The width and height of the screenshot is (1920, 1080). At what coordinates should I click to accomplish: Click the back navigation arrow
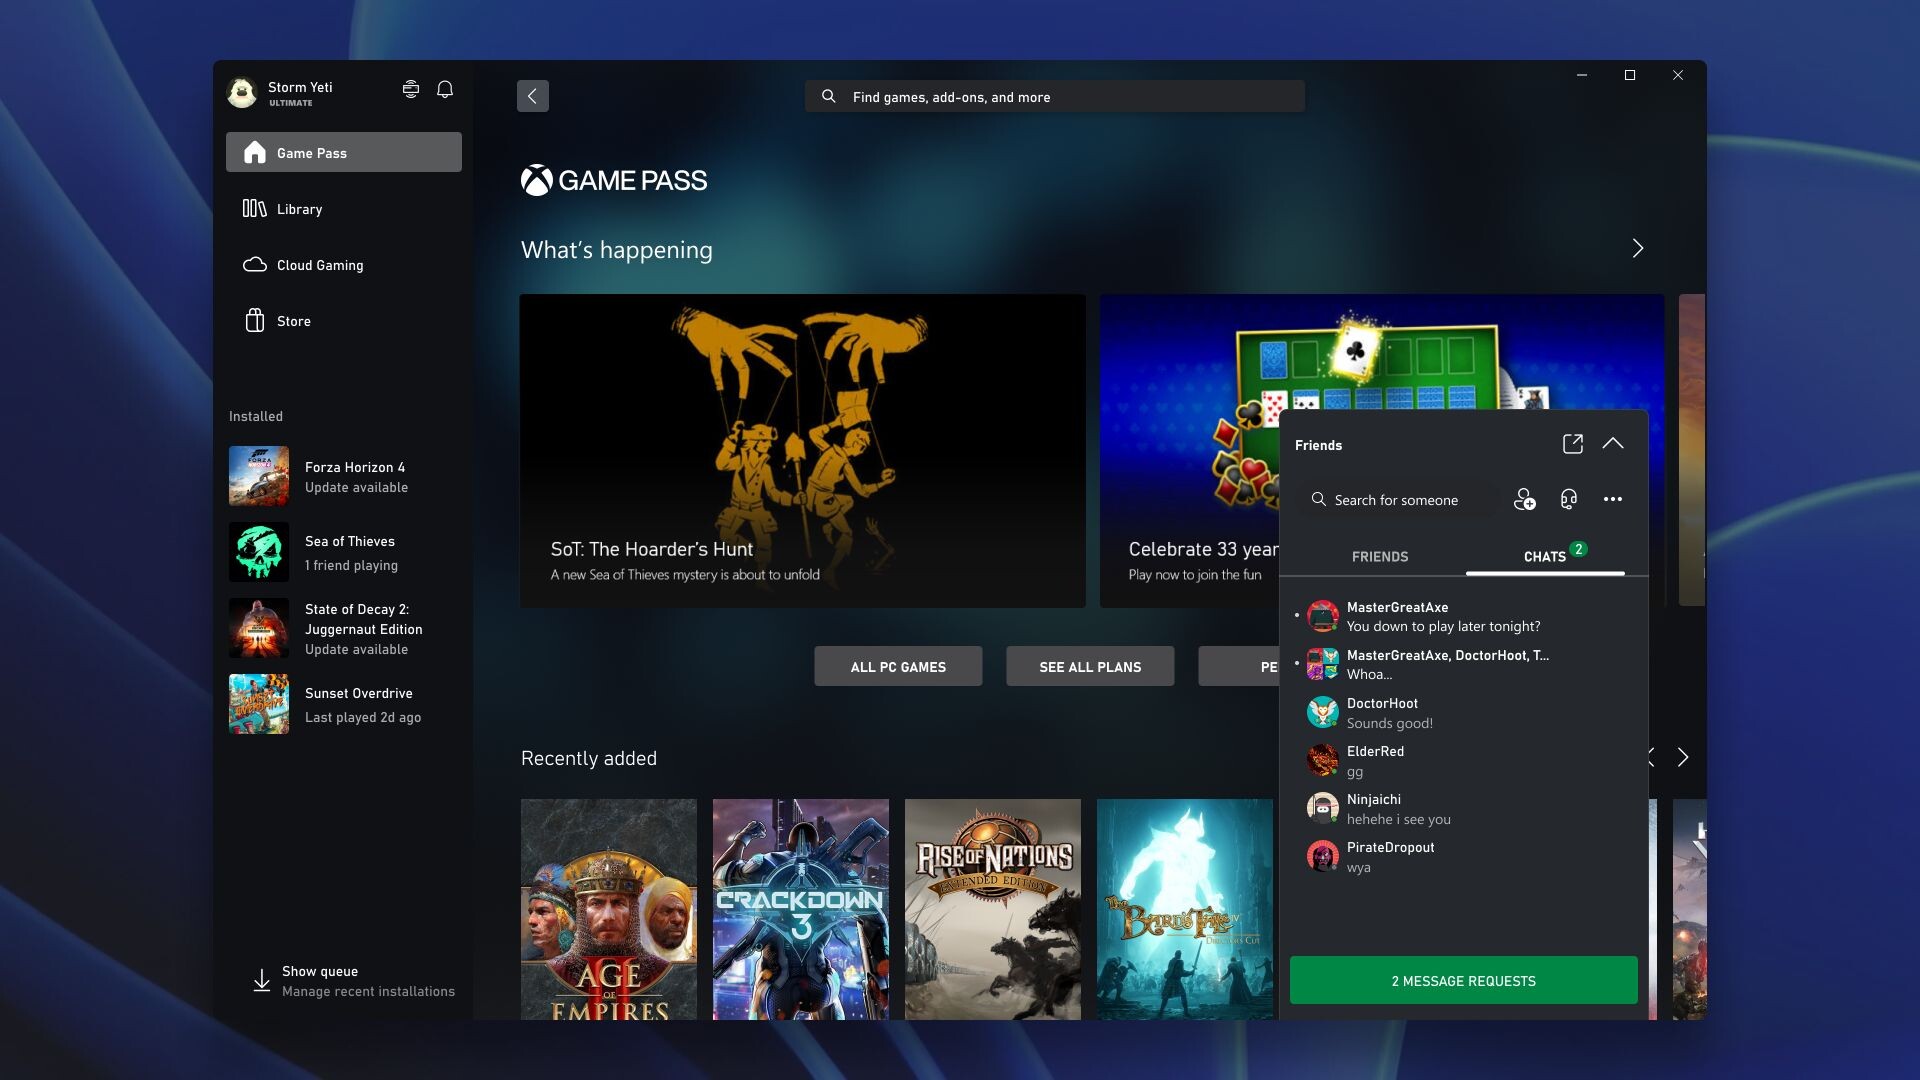coord(533,94)
